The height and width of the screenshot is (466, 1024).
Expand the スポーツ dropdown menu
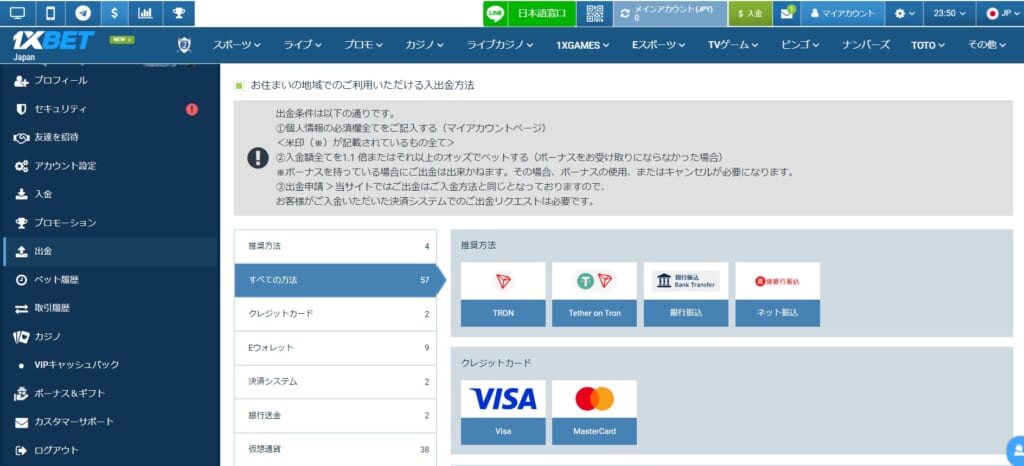(x=236, y=45)
